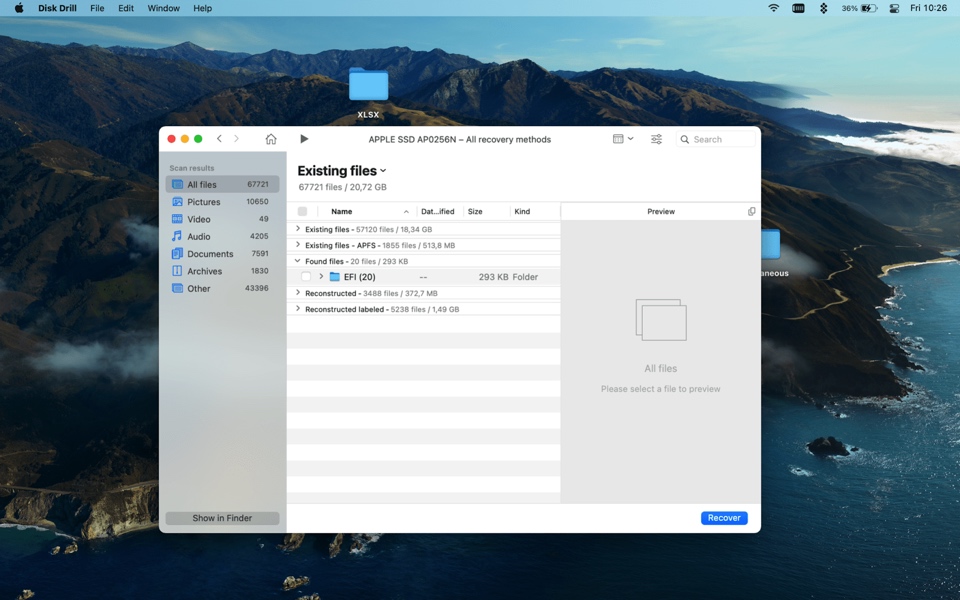Click the Other count 43396
Viewport: 960px width, 600px height.
click(257, 288)
